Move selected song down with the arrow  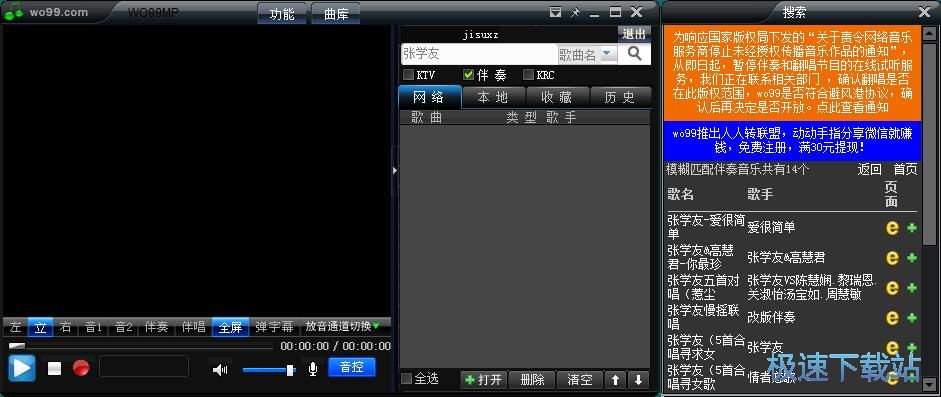(638, 380)
